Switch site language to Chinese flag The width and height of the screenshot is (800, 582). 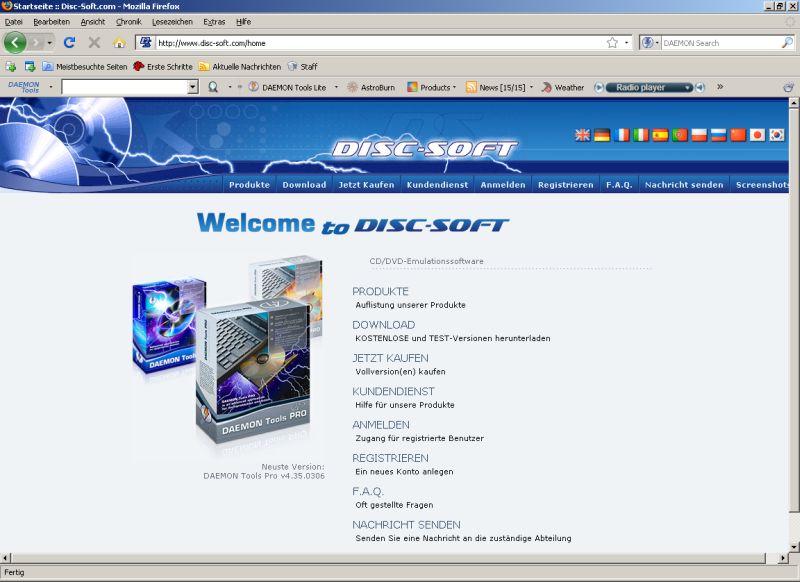(737, 135)
